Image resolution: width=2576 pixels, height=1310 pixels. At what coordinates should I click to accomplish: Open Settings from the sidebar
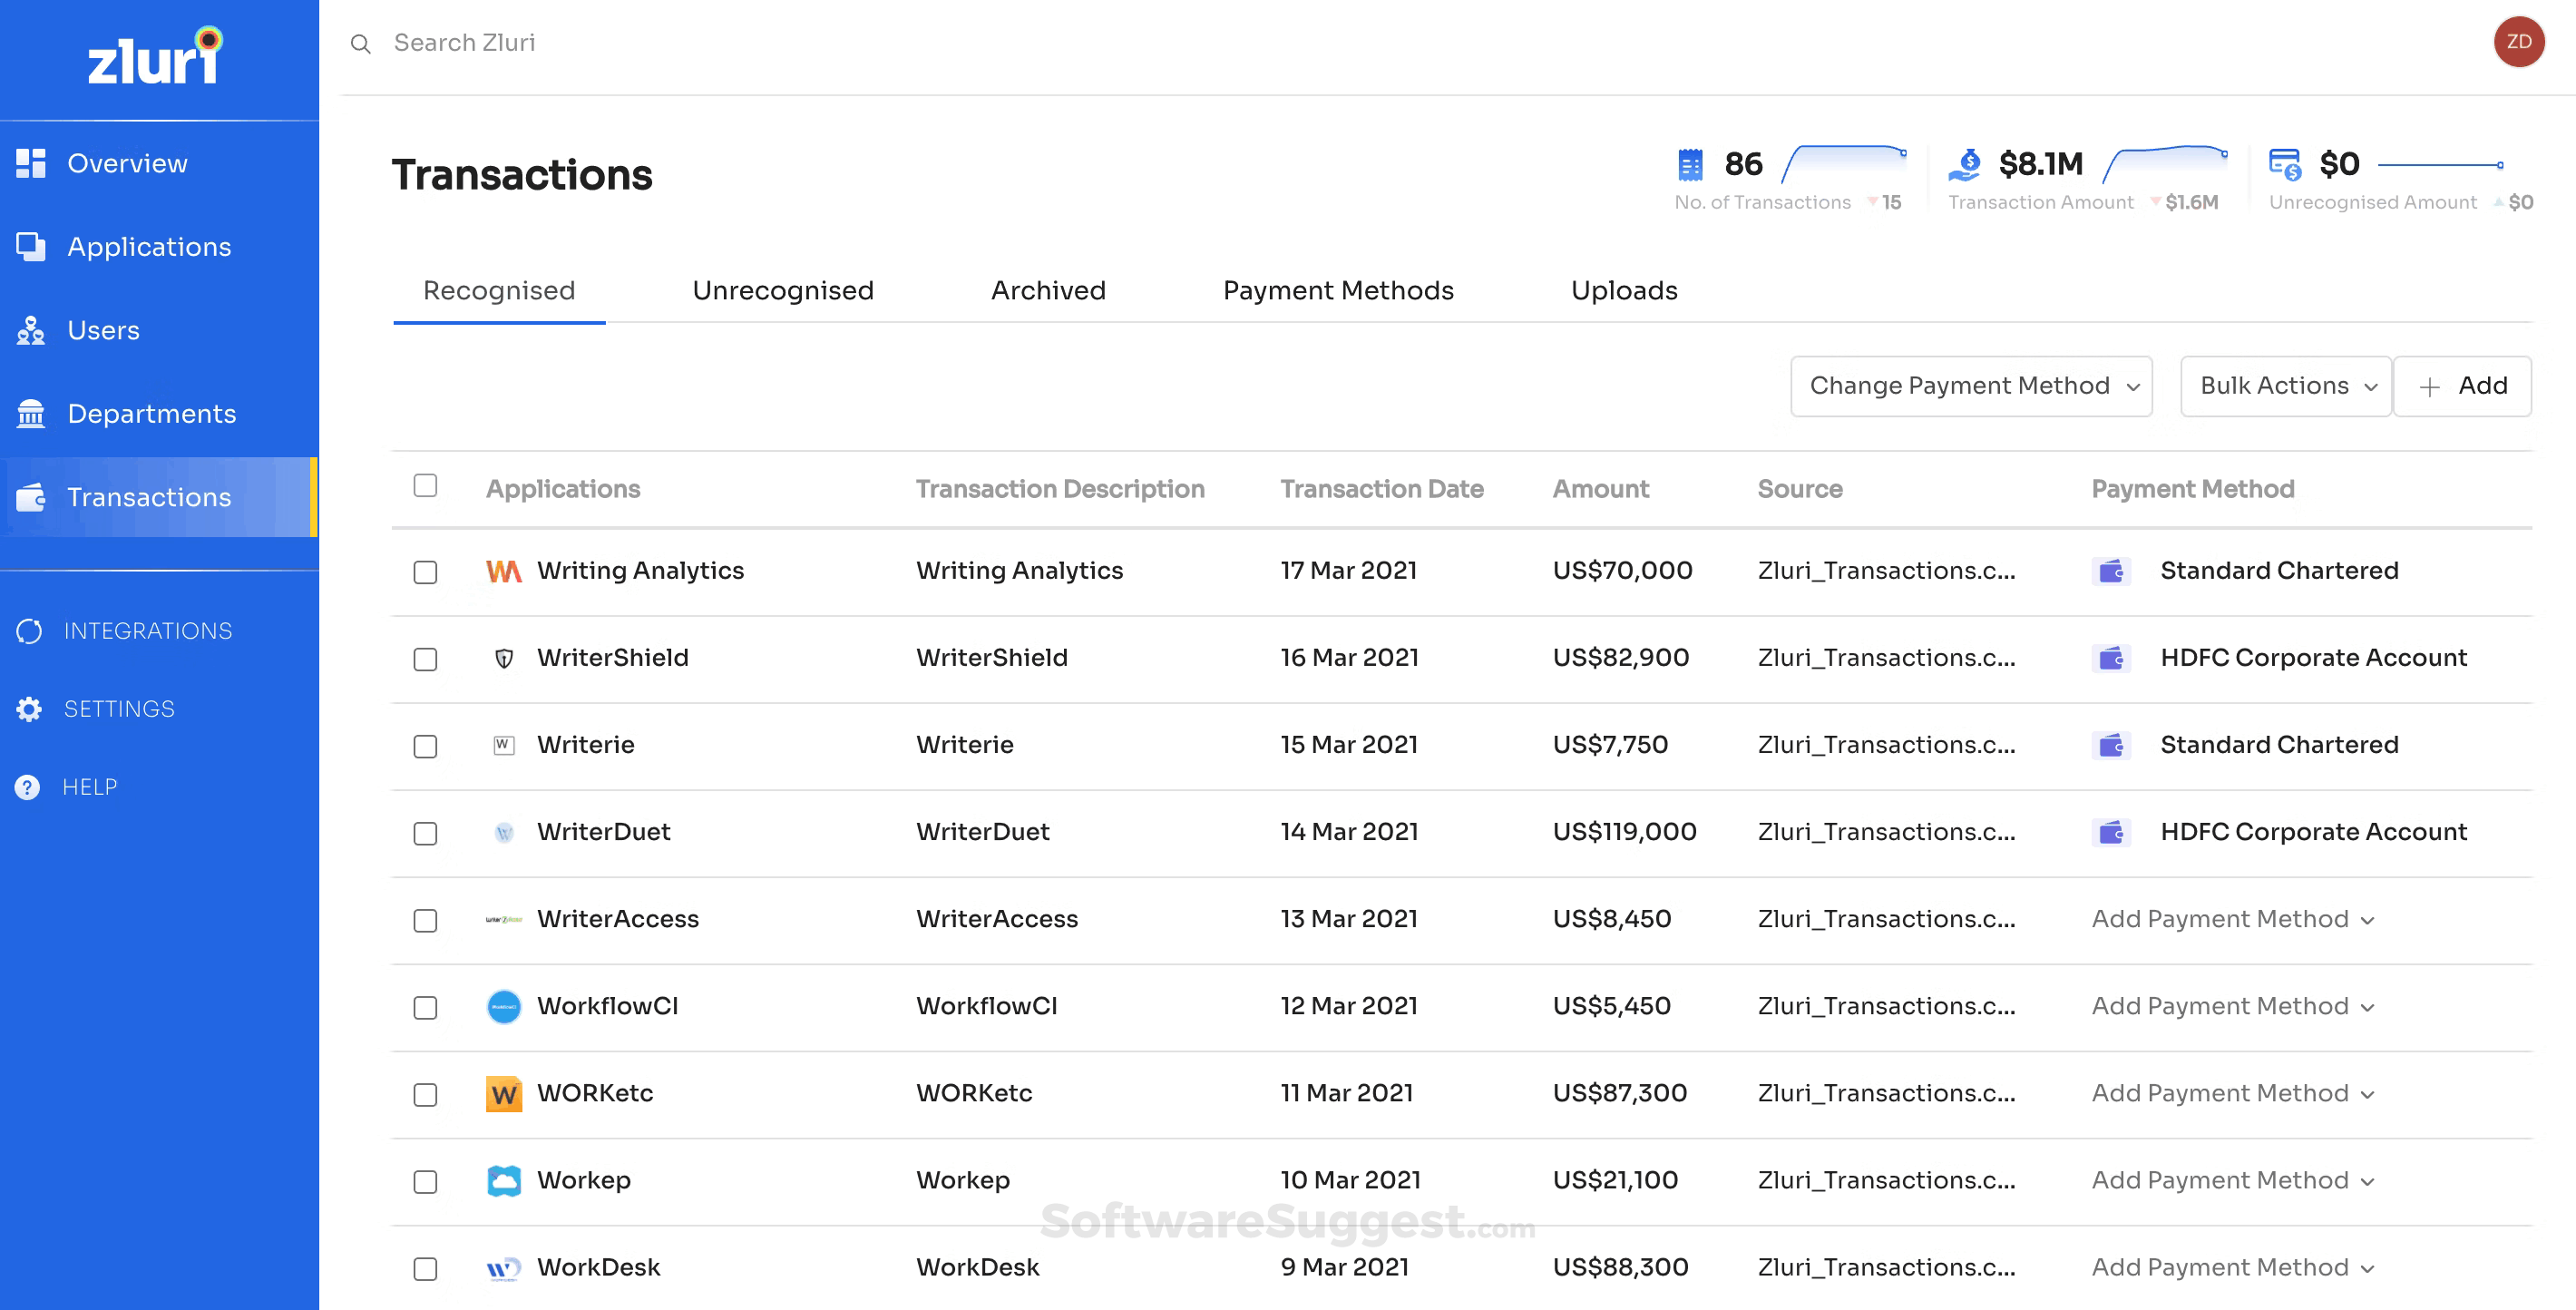click(118, 708)
